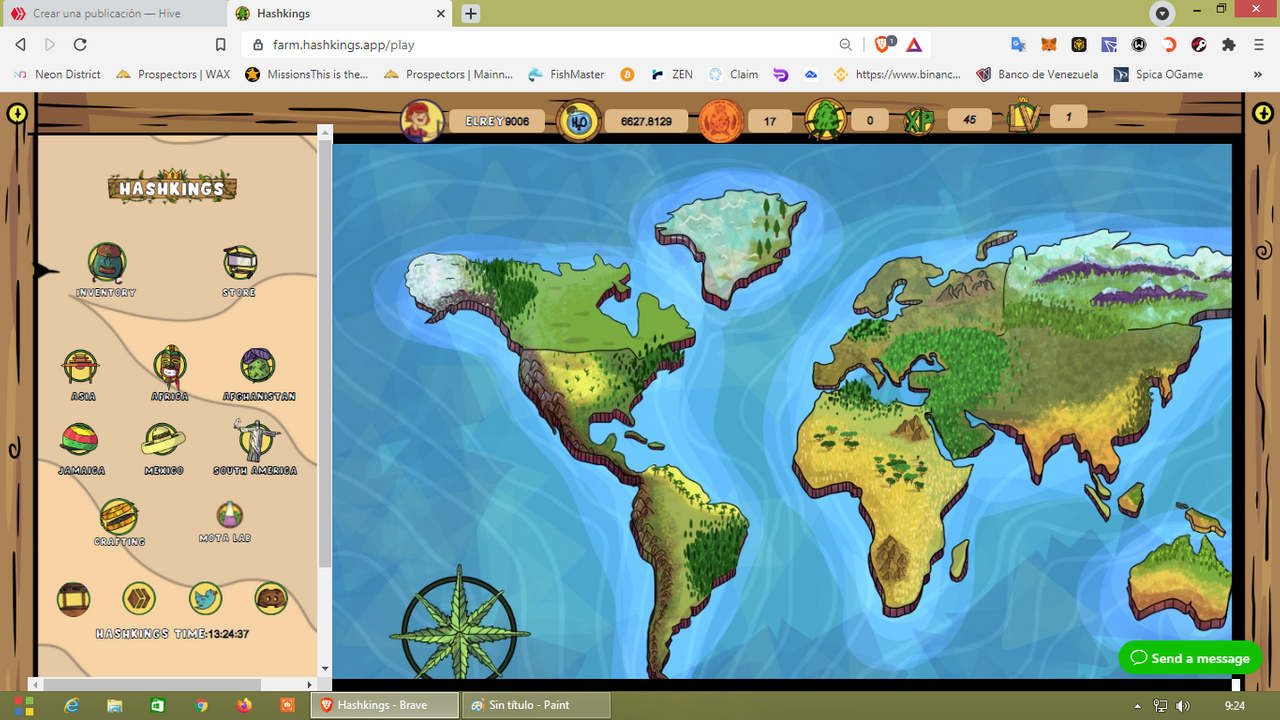1280x720 pixels.
Task: Click the Twitter bird icon
Action: coord(205,599)
